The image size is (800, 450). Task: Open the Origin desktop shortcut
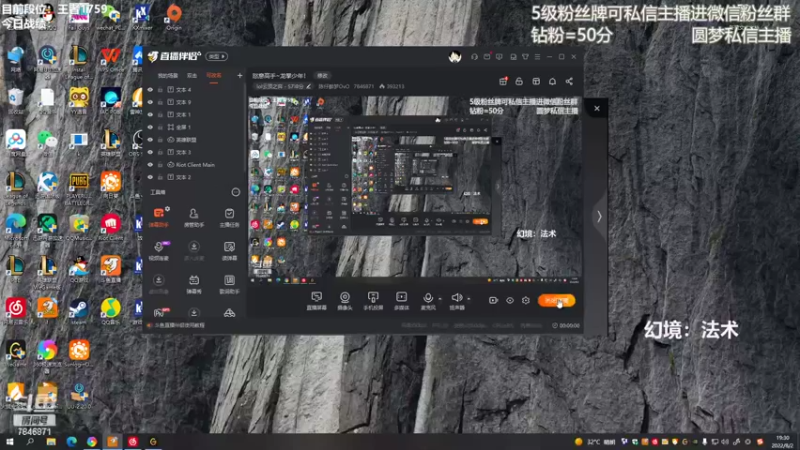point(173,17)
